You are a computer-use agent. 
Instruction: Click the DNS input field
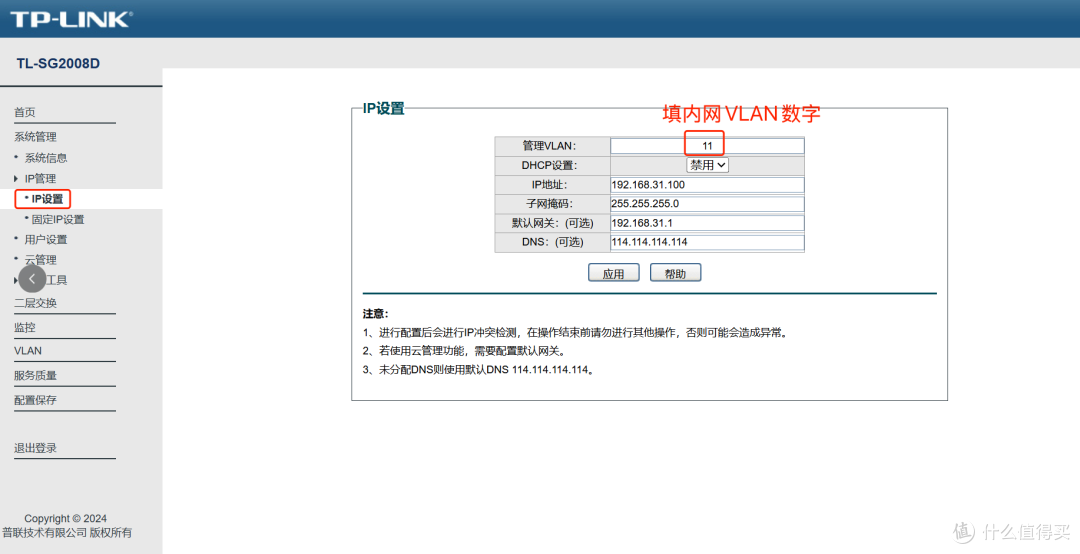coord(707,242)
